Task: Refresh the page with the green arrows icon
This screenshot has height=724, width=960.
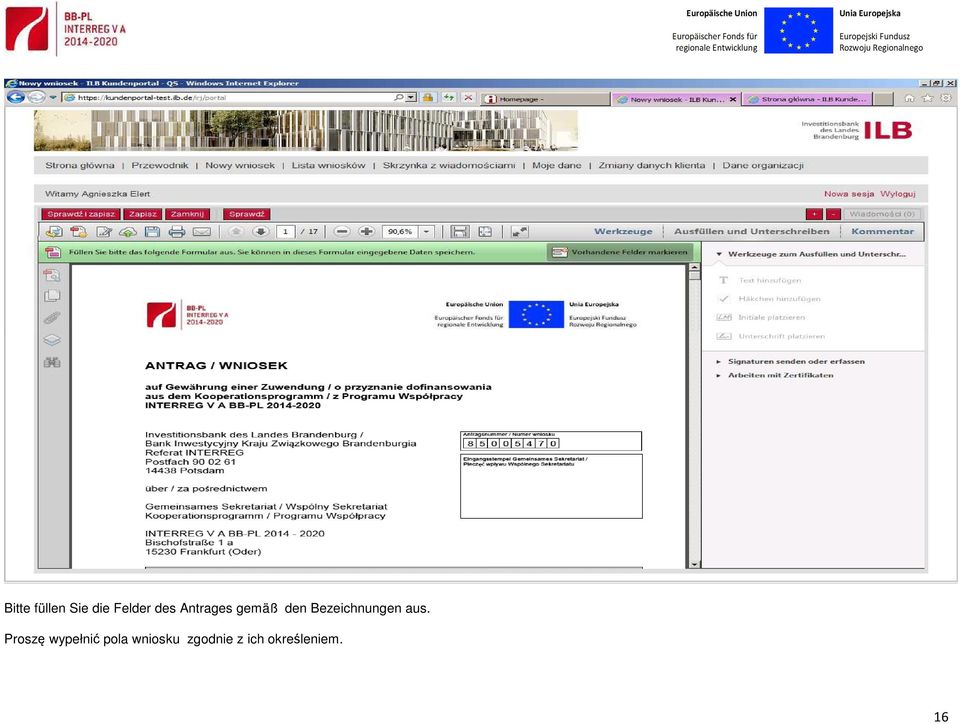Action: 449,97
